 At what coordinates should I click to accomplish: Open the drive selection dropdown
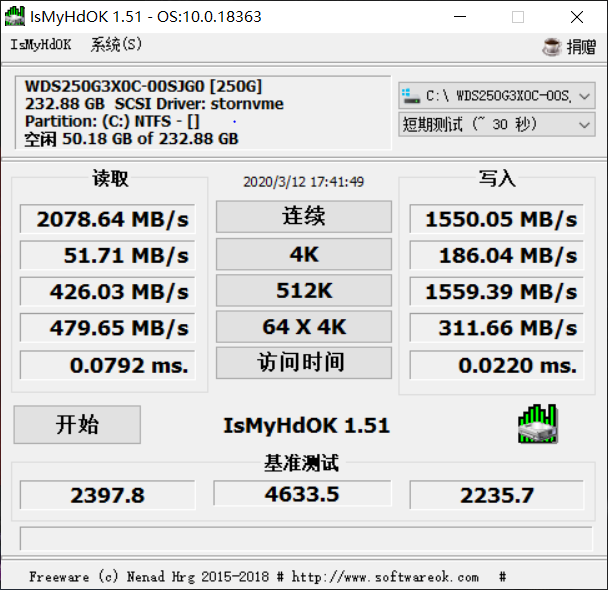584,96
